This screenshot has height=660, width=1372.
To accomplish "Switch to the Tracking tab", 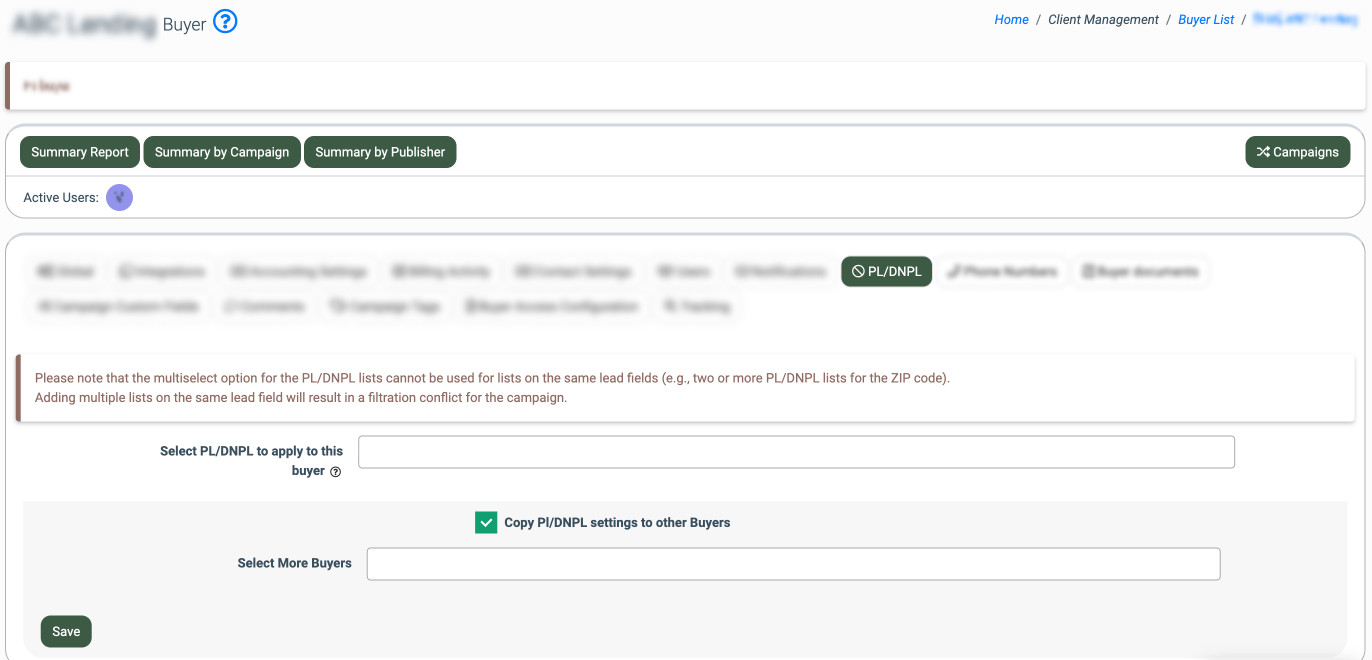I will pos(696,307).
